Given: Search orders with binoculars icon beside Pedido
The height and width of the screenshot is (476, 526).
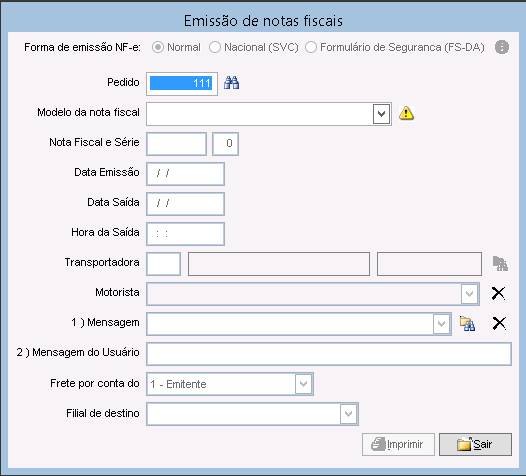Looking at the screenshot, I should coord(231,83).
